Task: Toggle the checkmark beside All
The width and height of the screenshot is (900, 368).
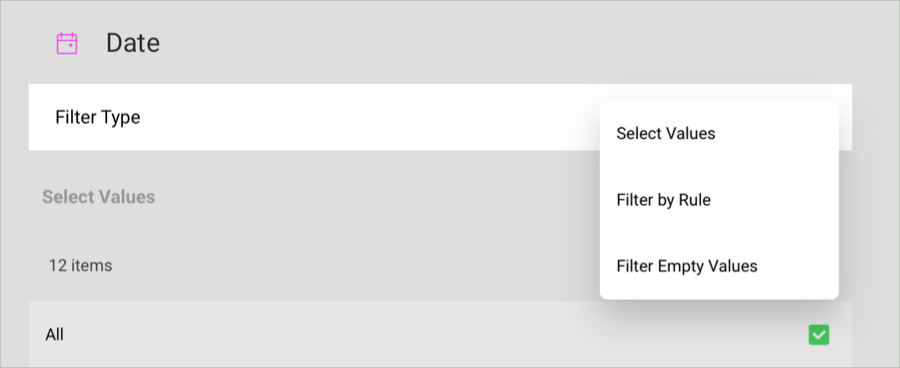Action: tap(818, 335)
